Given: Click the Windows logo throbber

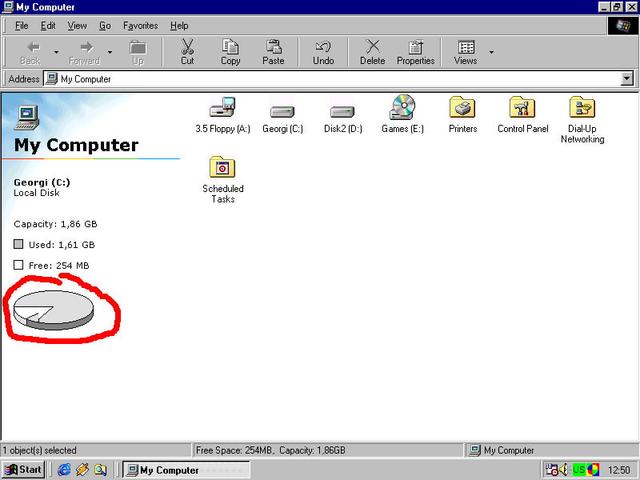Looking at the screenshot, I should 622,26.
